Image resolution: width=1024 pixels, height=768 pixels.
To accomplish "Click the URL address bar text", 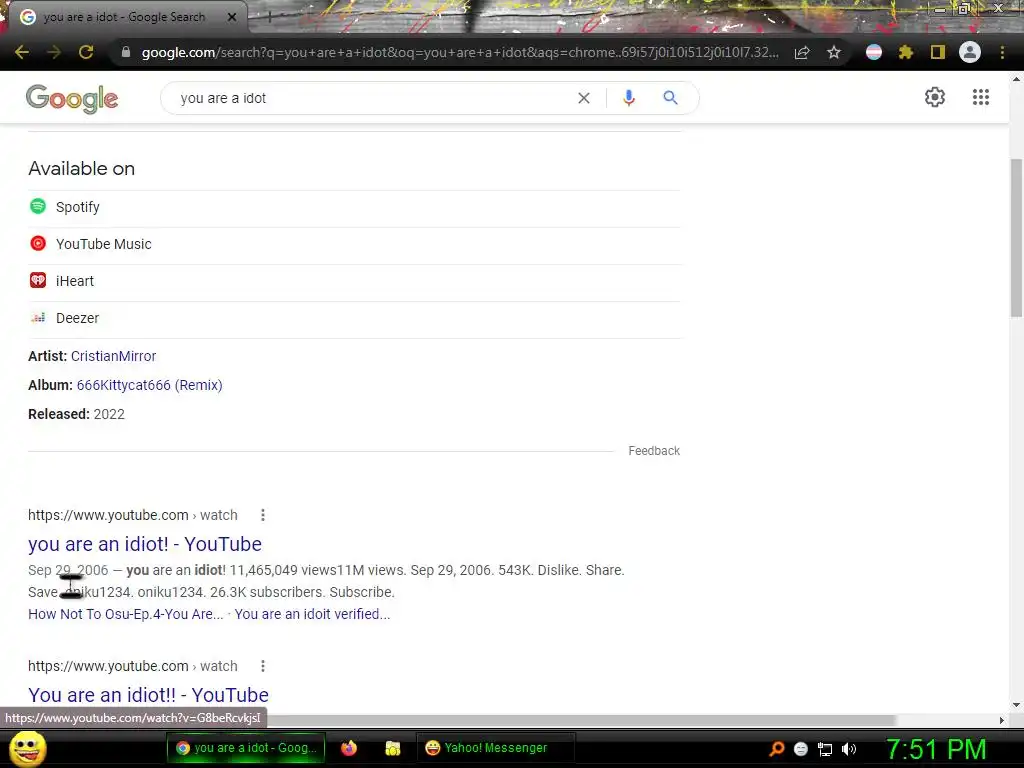I will coord(460,52).
